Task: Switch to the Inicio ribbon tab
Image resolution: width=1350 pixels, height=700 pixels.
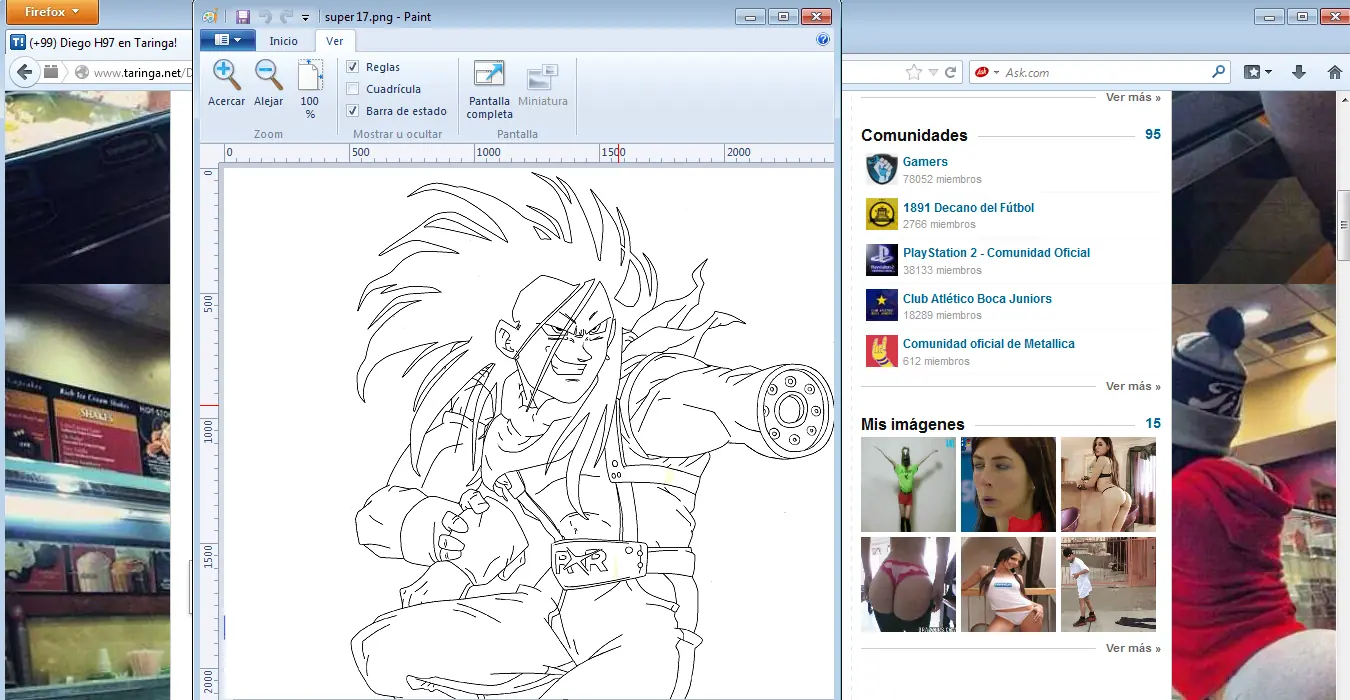Action: click(x=284, y=41)
